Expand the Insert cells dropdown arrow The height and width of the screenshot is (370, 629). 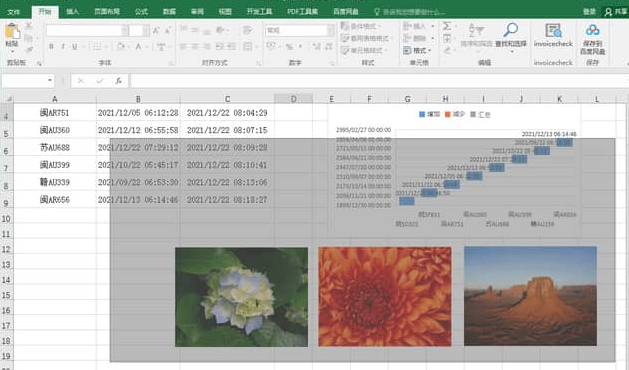(x=433, y=26)
